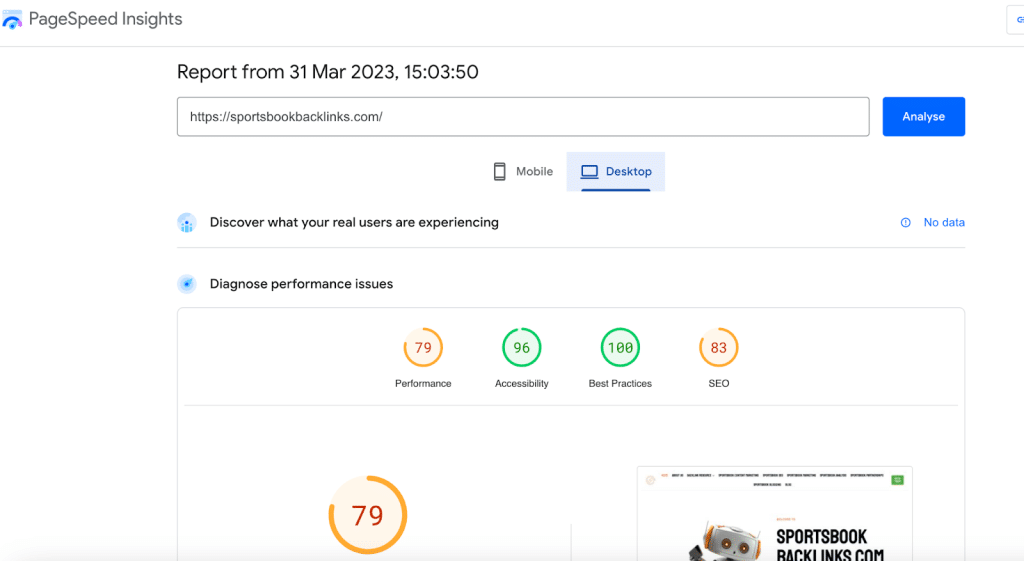The width and height of the screenshot is (1024, 561).
Task: Click the large 79 performance score circle
Action: pyautogui.click(x=367, y=515)
